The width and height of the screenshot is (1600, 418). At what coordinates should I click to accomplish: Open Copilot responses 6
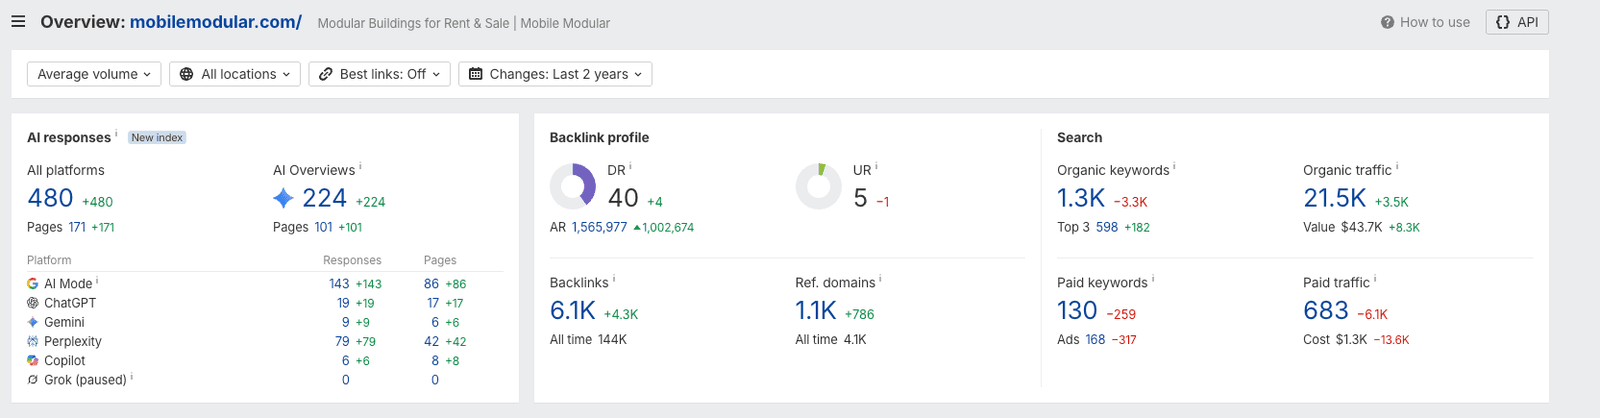tap(346, 360)
